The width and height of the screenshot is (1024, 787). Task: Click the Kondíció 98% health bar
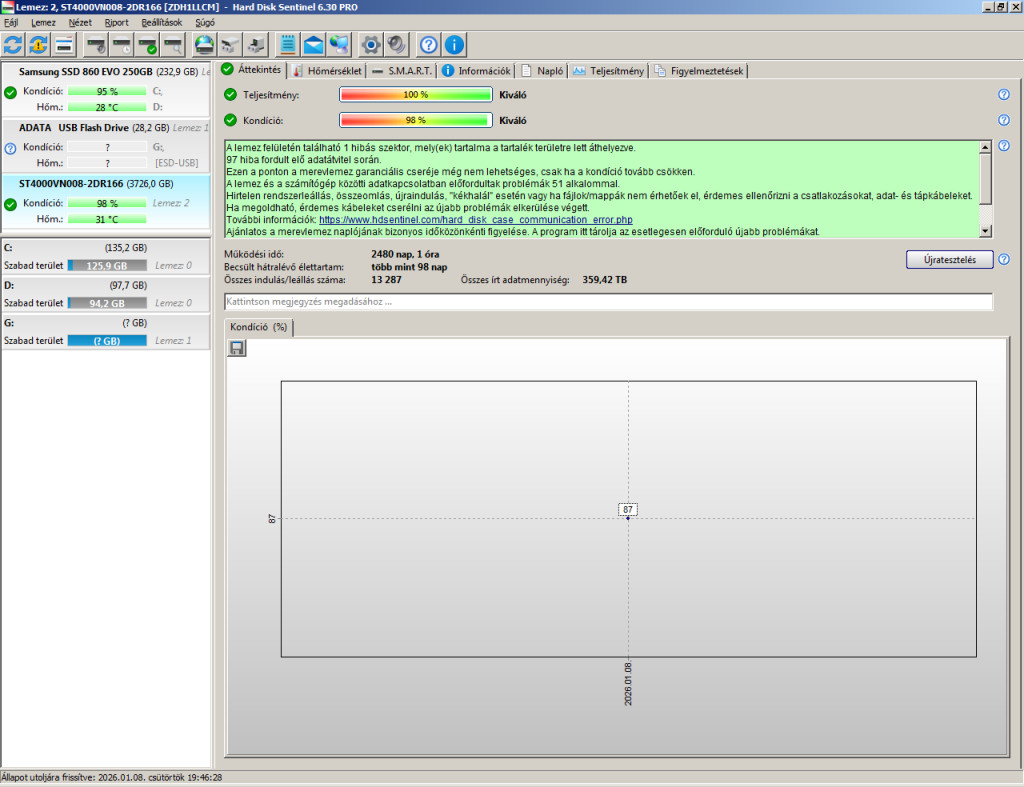click(x=415, y=120)
